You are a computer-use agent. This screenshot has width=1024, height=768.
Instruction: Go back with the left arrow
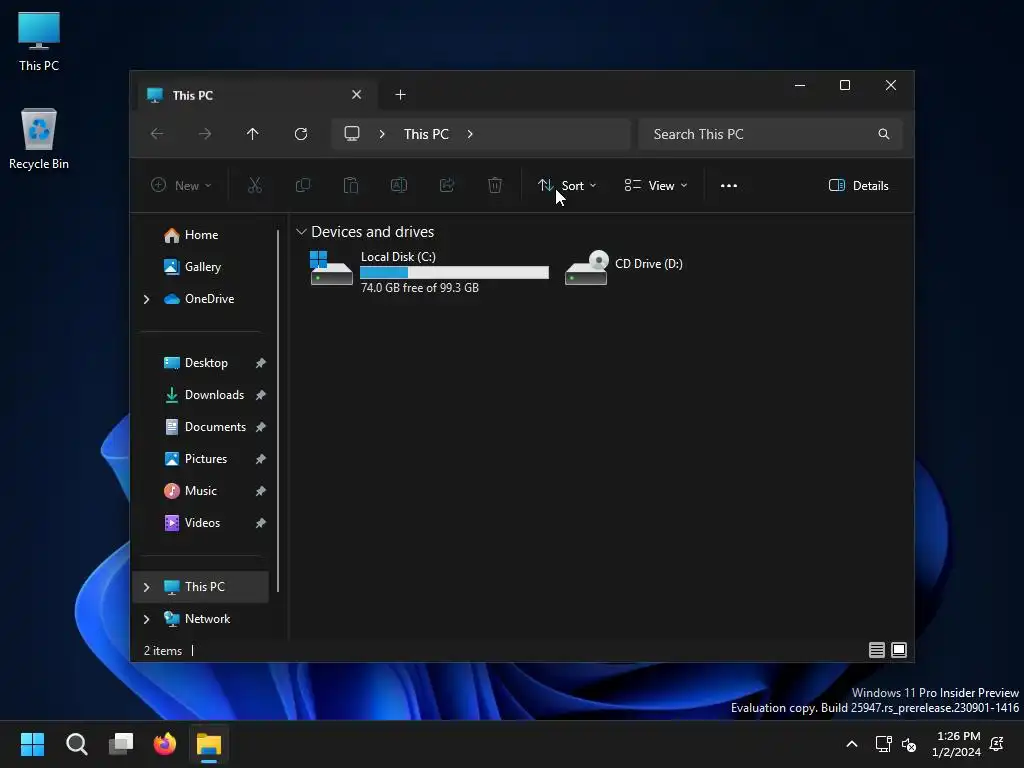[157, 134]
